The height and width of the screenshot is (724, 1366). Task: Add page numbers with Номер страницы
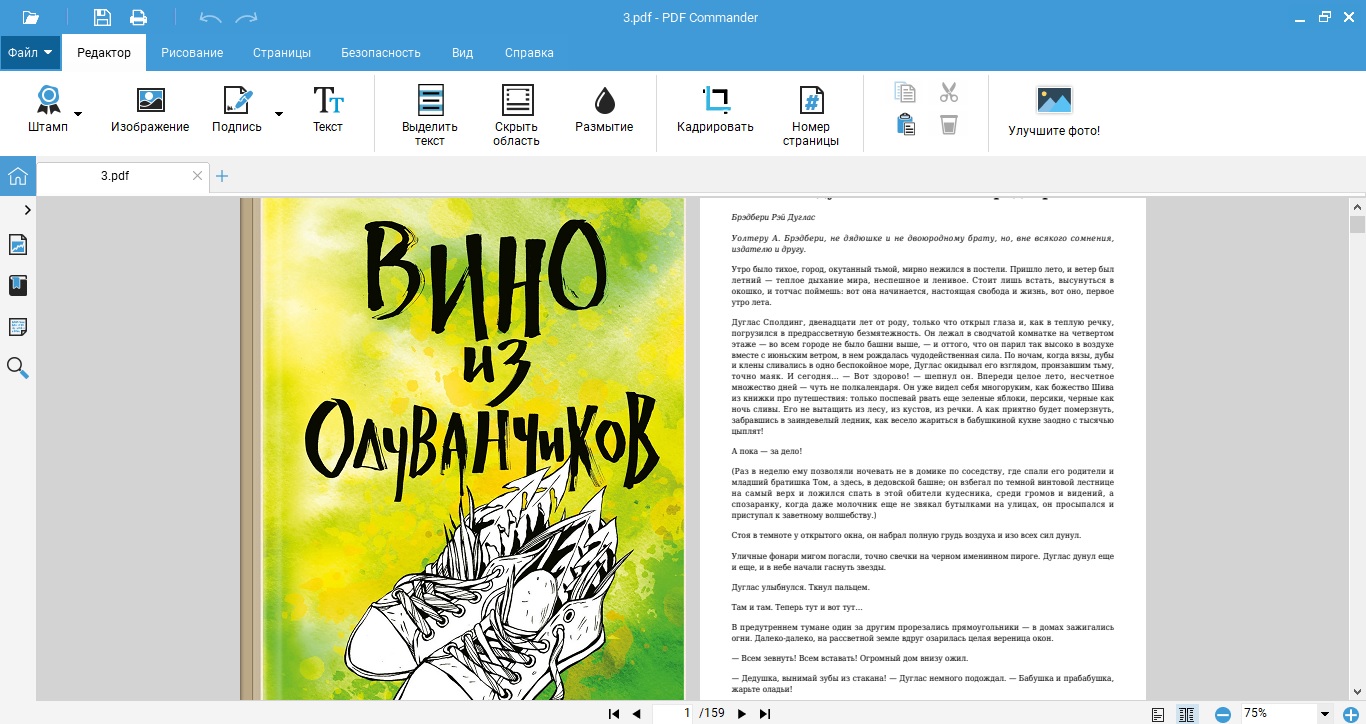click(x=811, y=114)
